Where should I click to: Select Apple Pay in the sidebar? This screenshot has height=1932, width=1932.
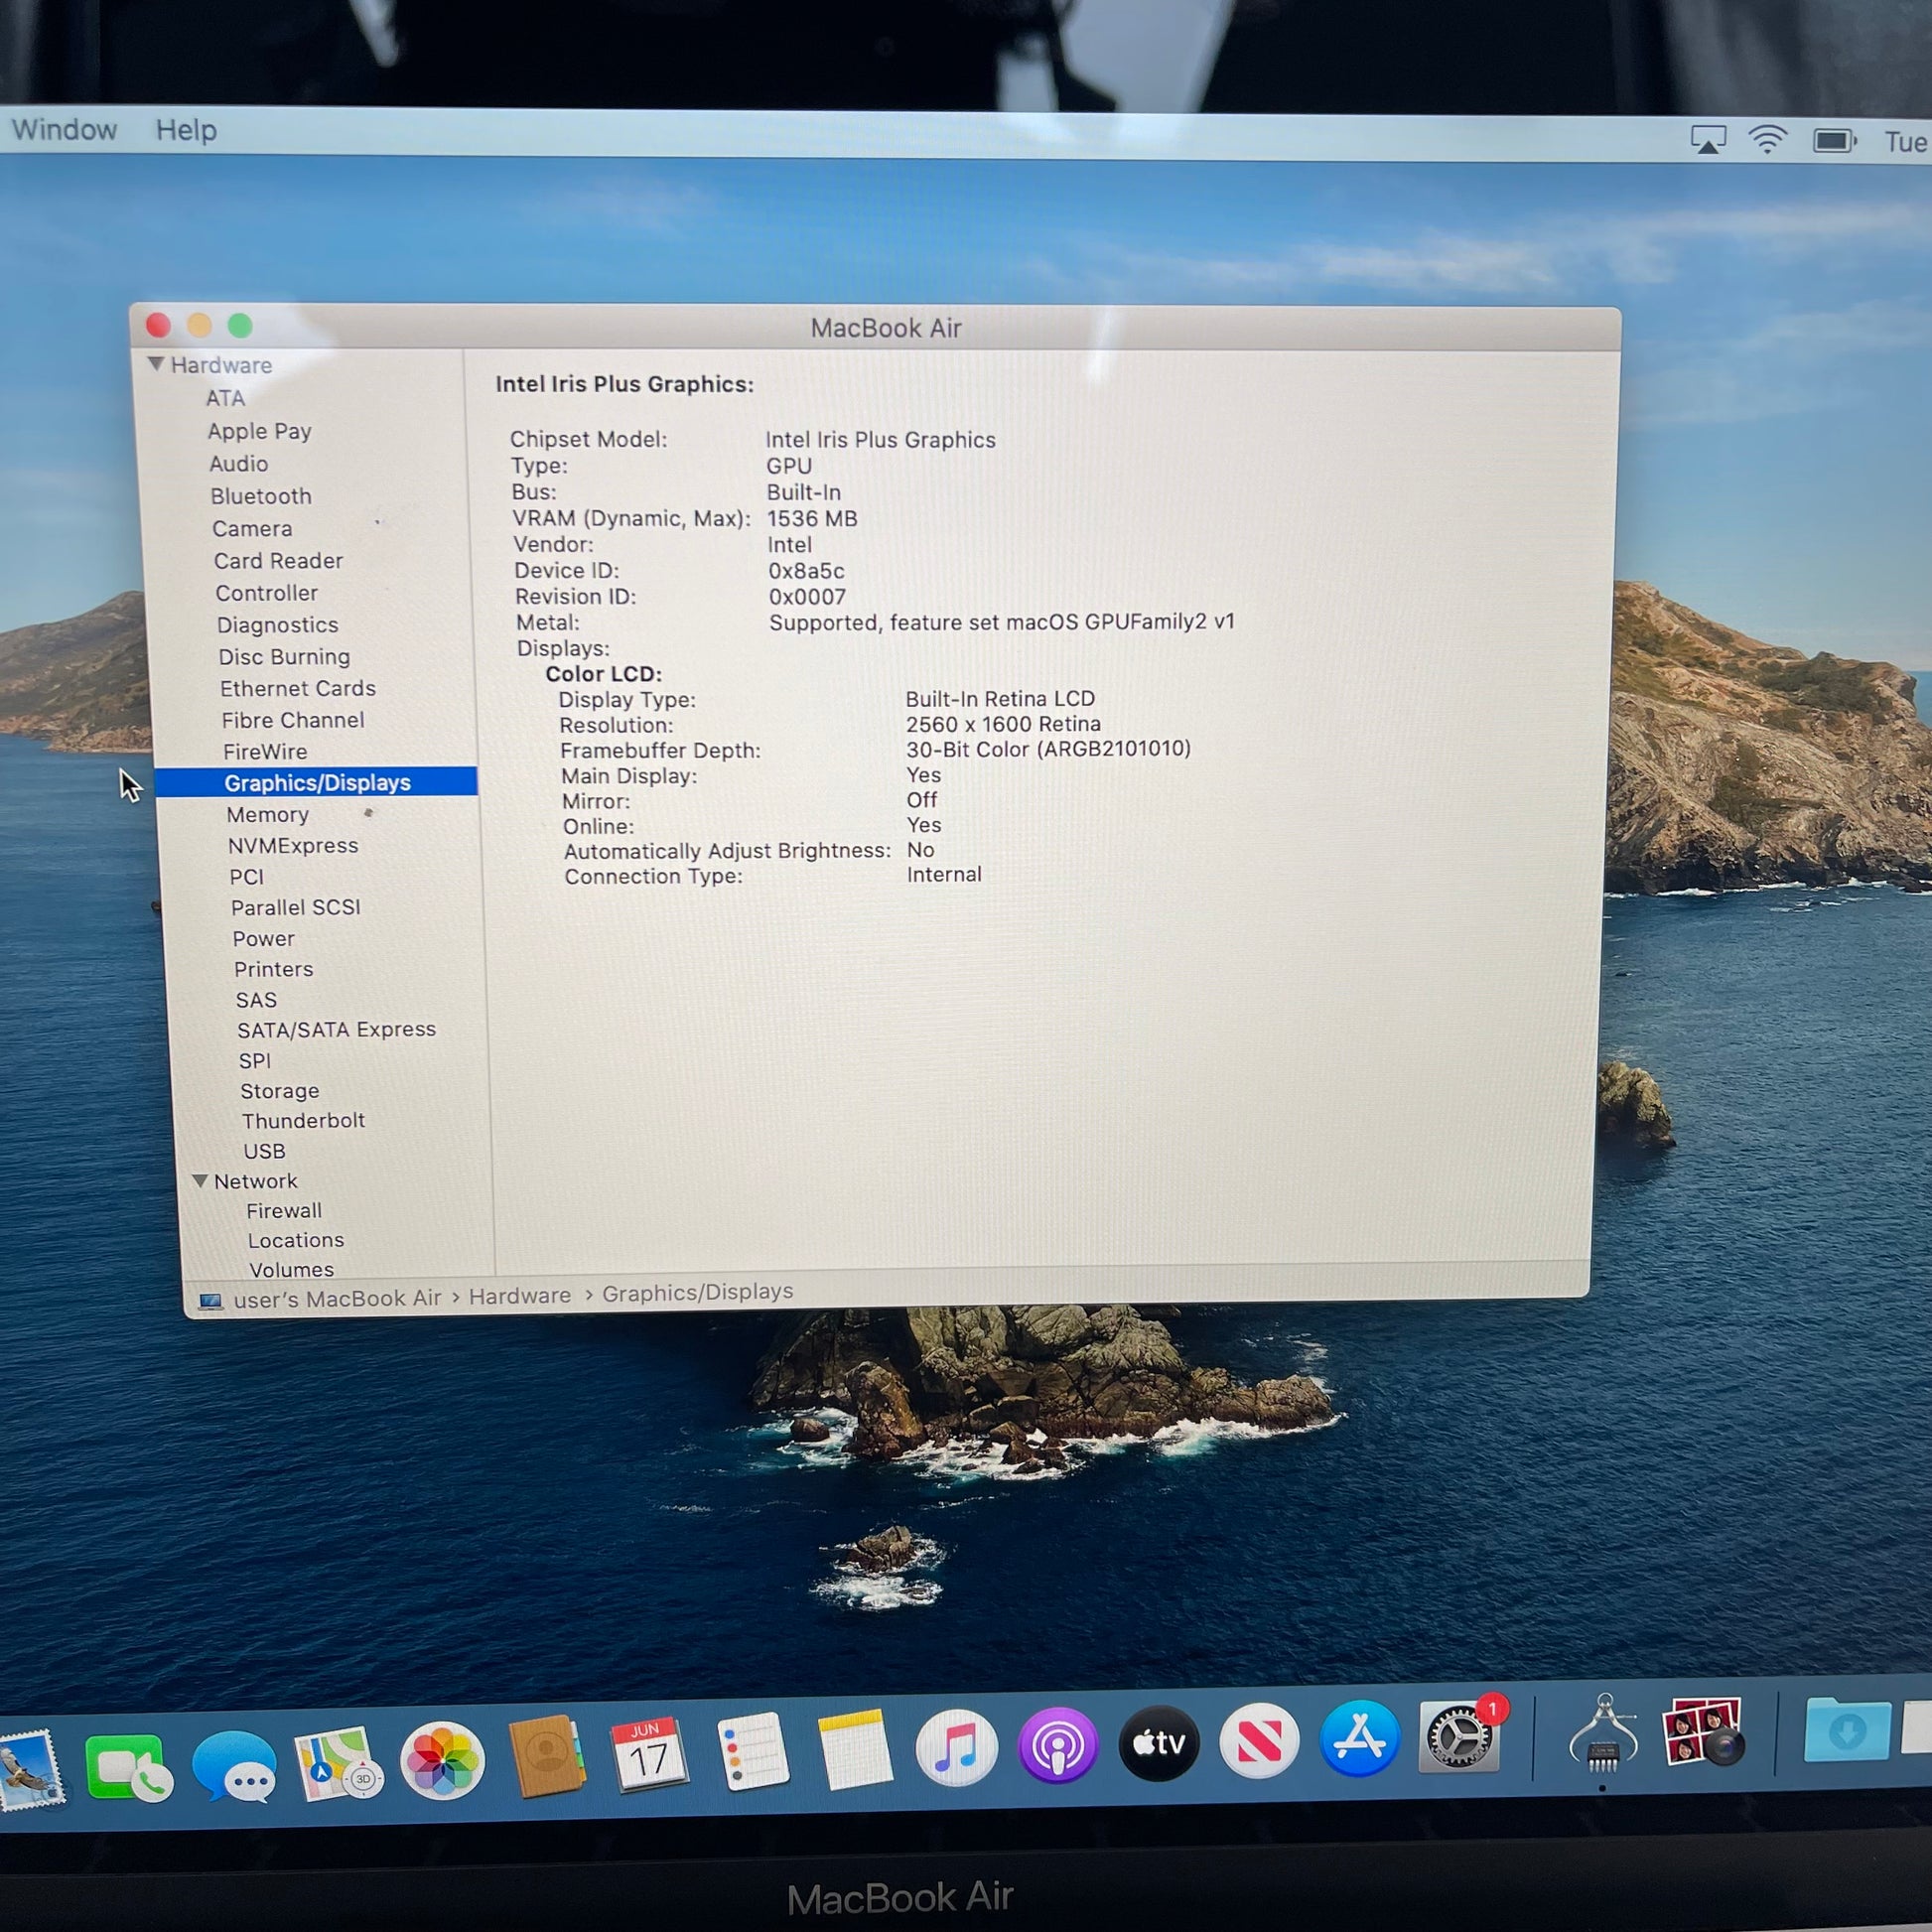259,431
